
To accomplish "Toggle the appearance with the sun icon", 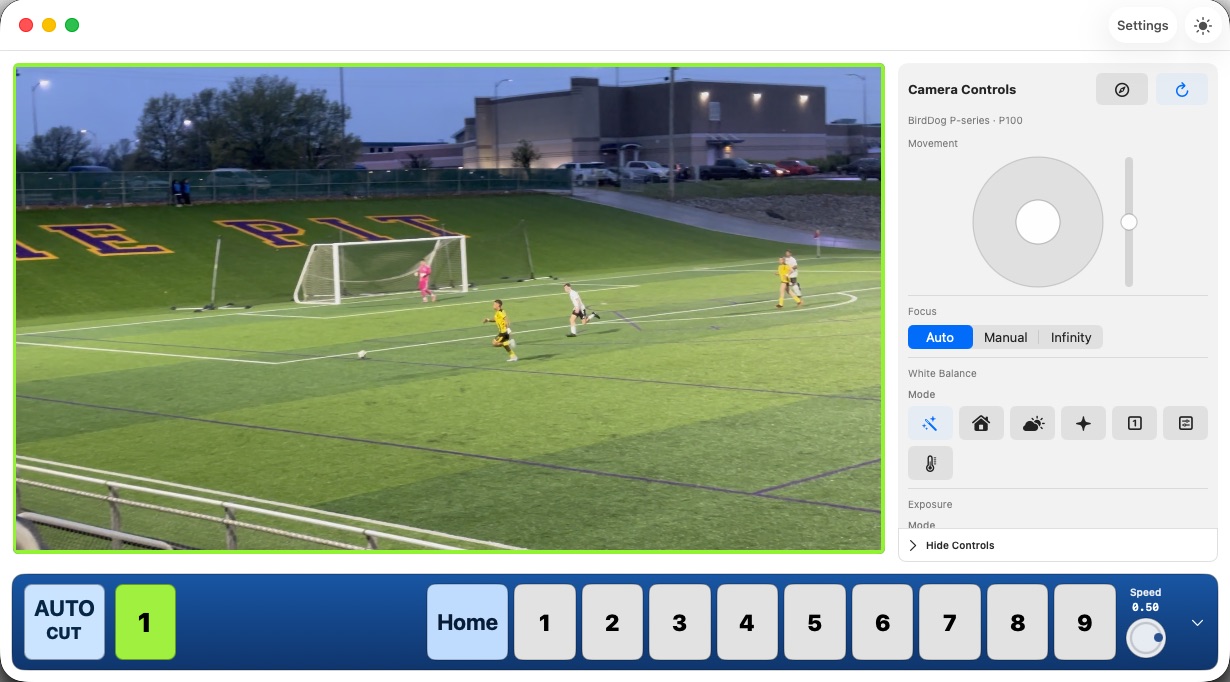I will click(1202, 25).
